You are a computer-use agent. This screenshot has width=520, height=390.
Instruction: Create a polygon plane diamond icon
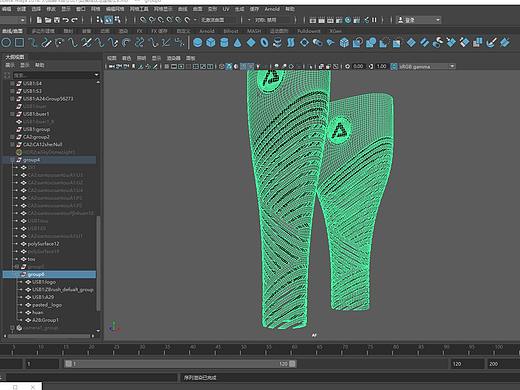point(251,43)
